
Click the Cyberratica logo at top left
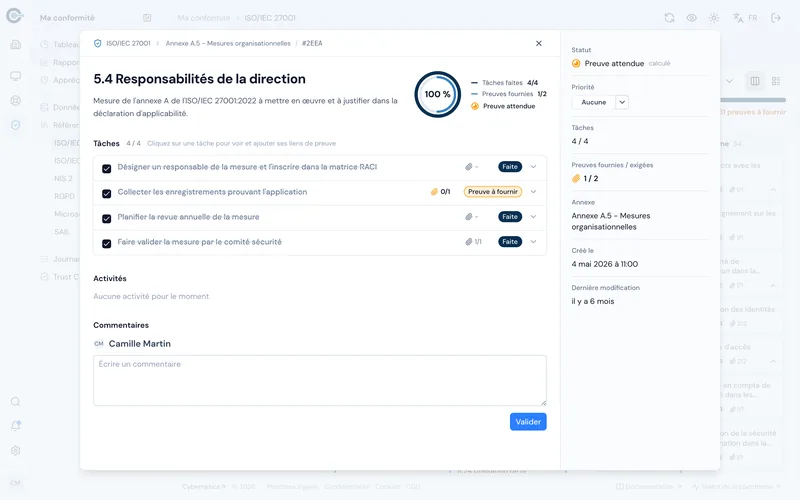coord(15,16)
